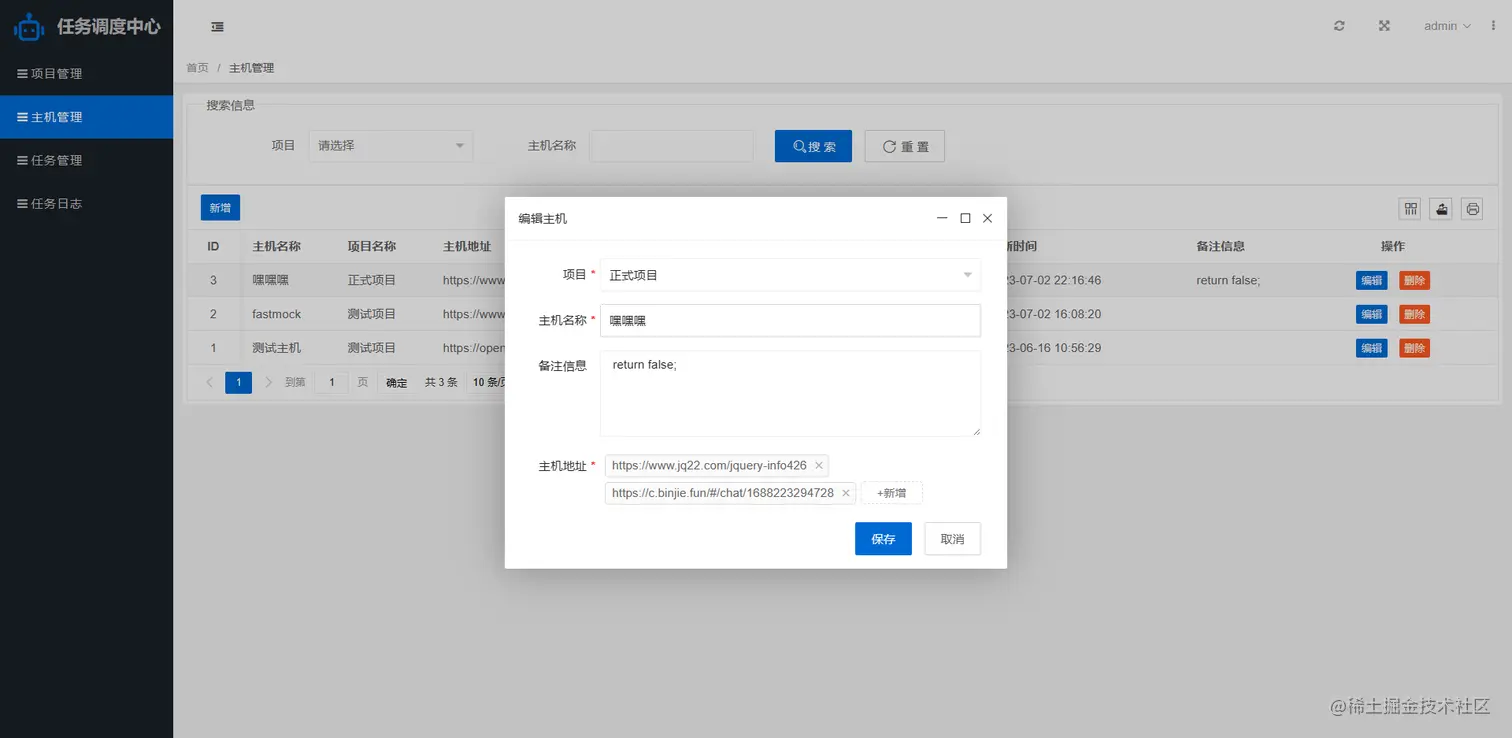Collapse the sidebar with the hamburger icon

[217, 26]
